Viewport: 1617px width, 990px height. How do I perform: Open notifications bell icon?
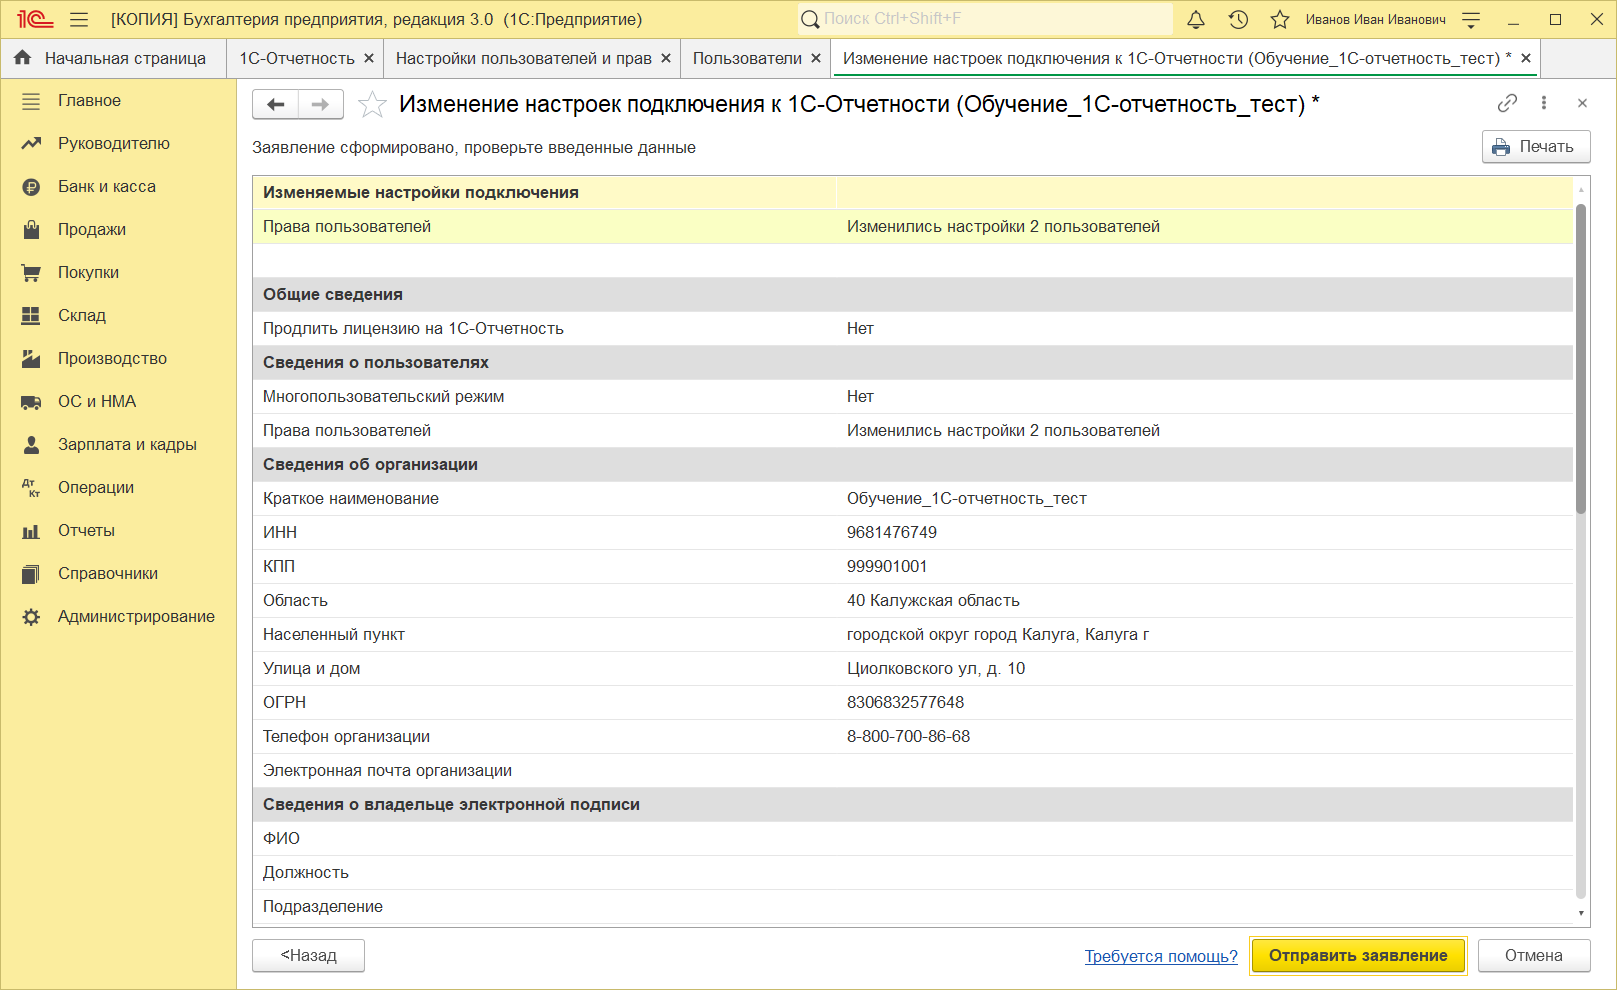1196,20
